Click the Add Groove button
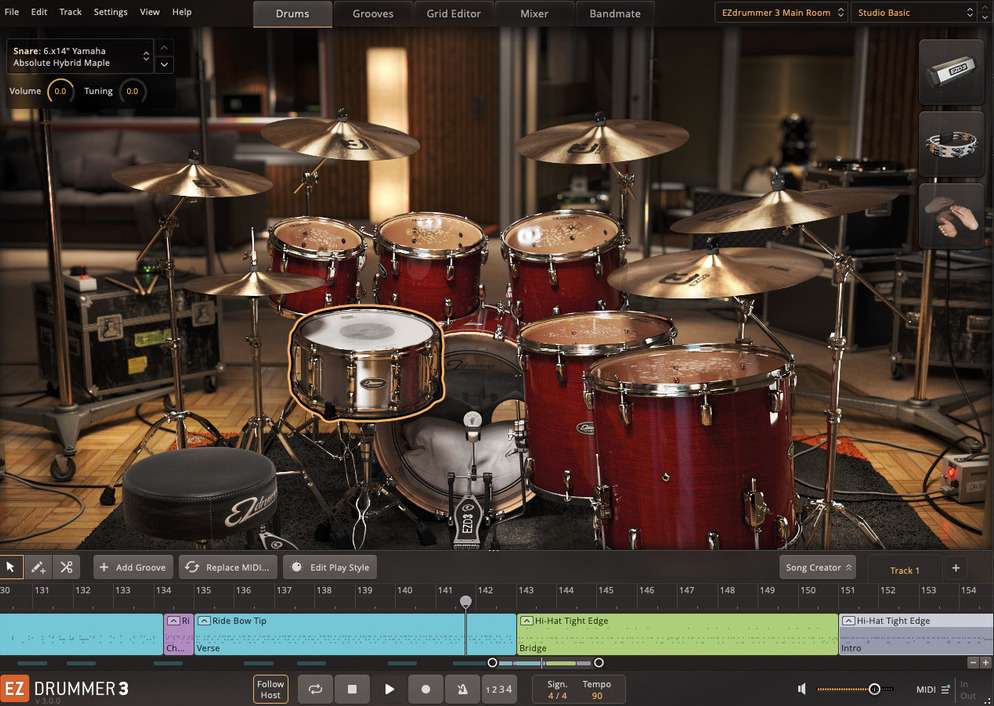This screenshot has width=994, height=706. click(x=132, y=566)
